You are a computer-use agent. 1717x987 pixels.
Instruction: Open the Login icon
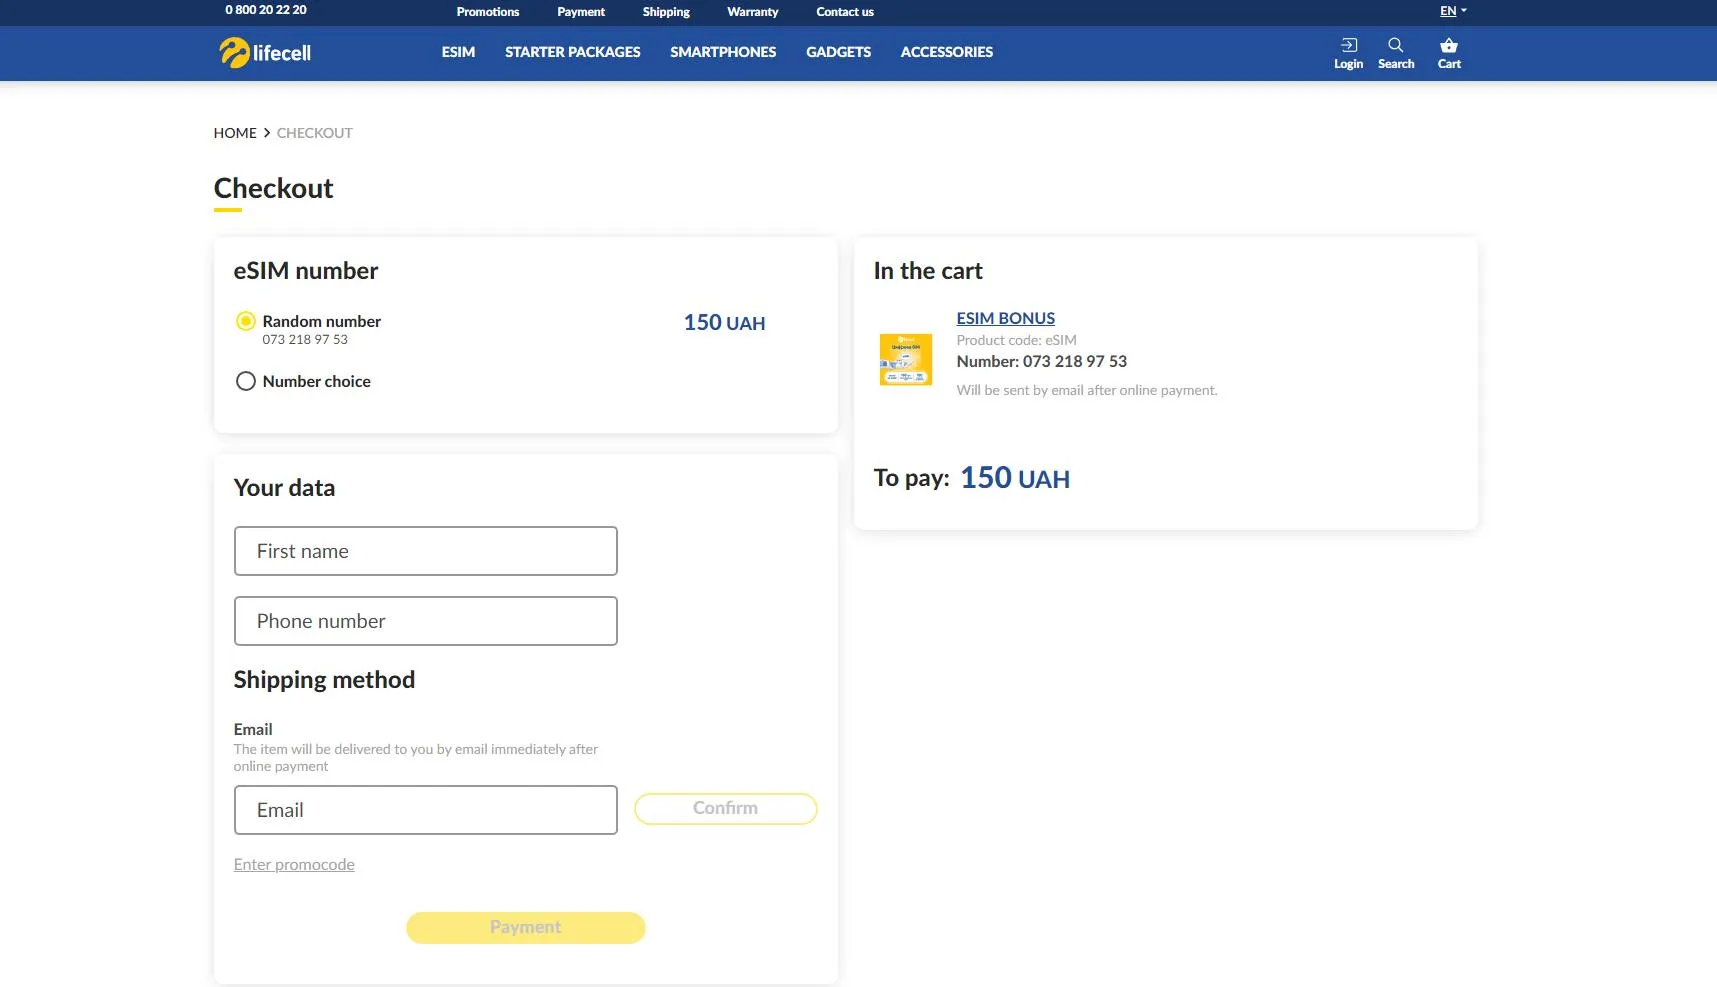tap(1348, 46)
